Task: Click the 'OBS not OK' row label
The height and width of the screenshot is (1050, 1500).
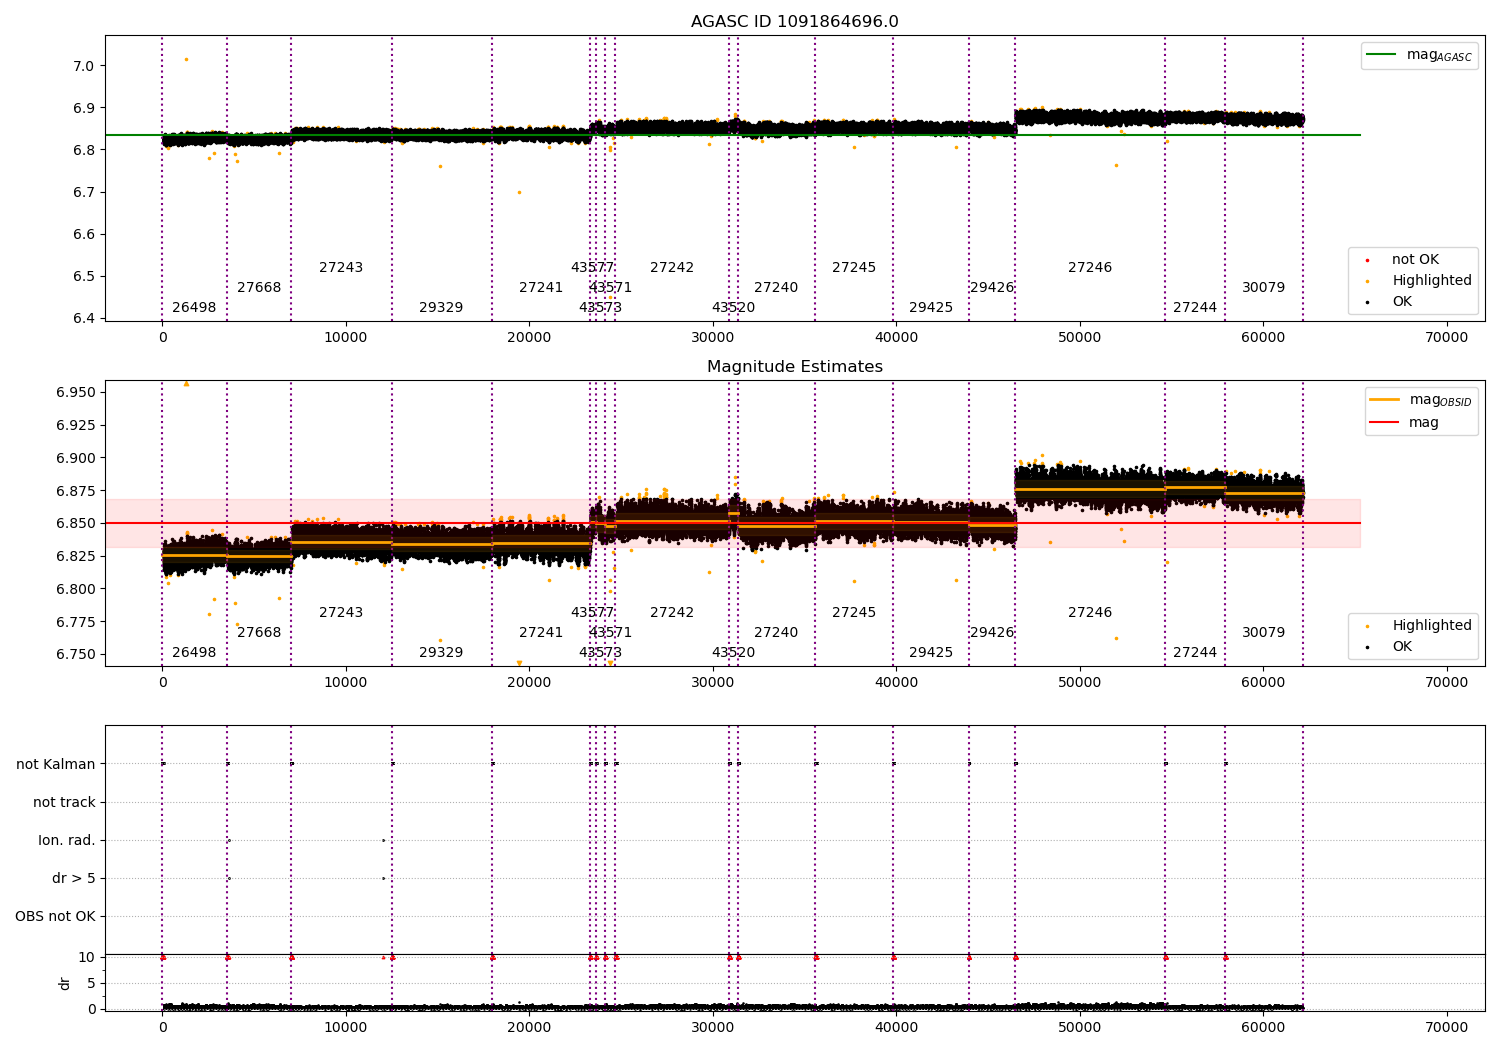Action: click(x=56, y=917)
